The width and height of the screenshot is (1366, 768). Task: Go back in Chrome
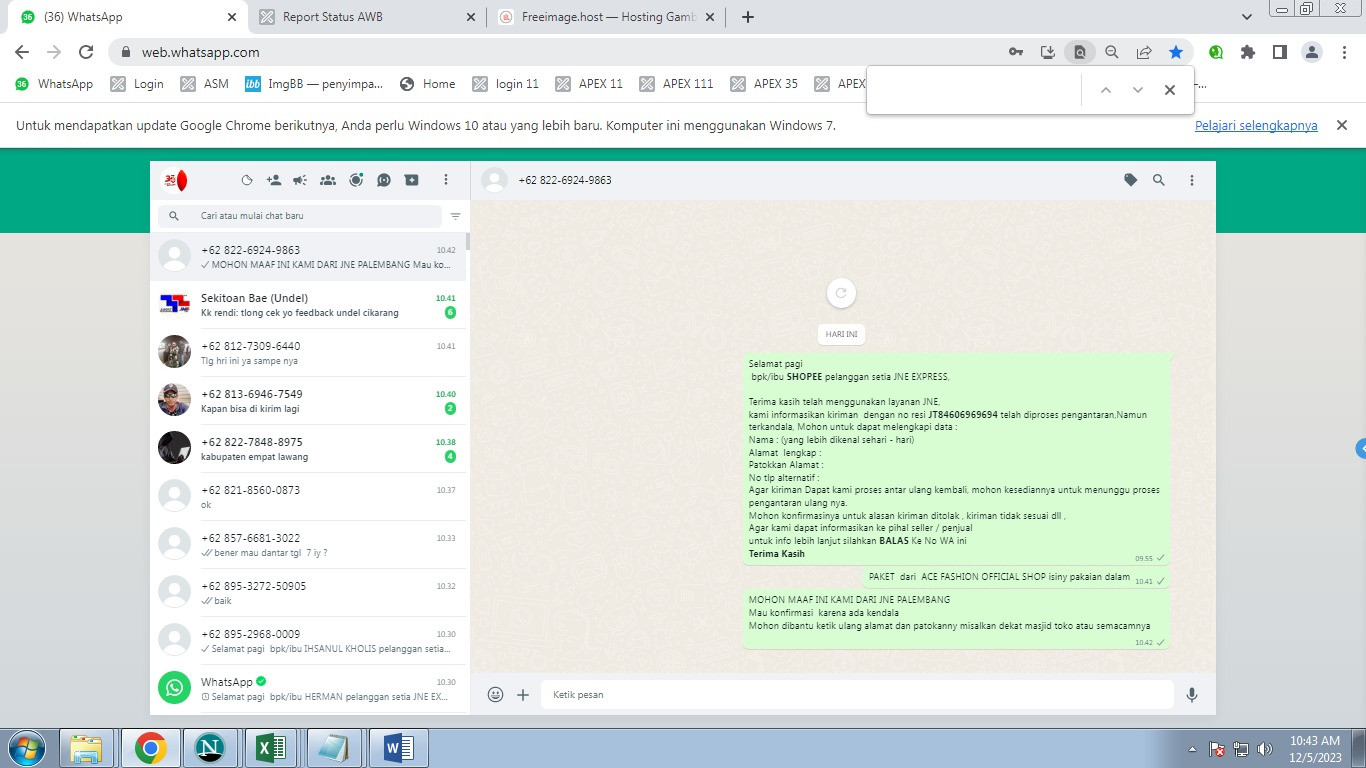point(22,52)
